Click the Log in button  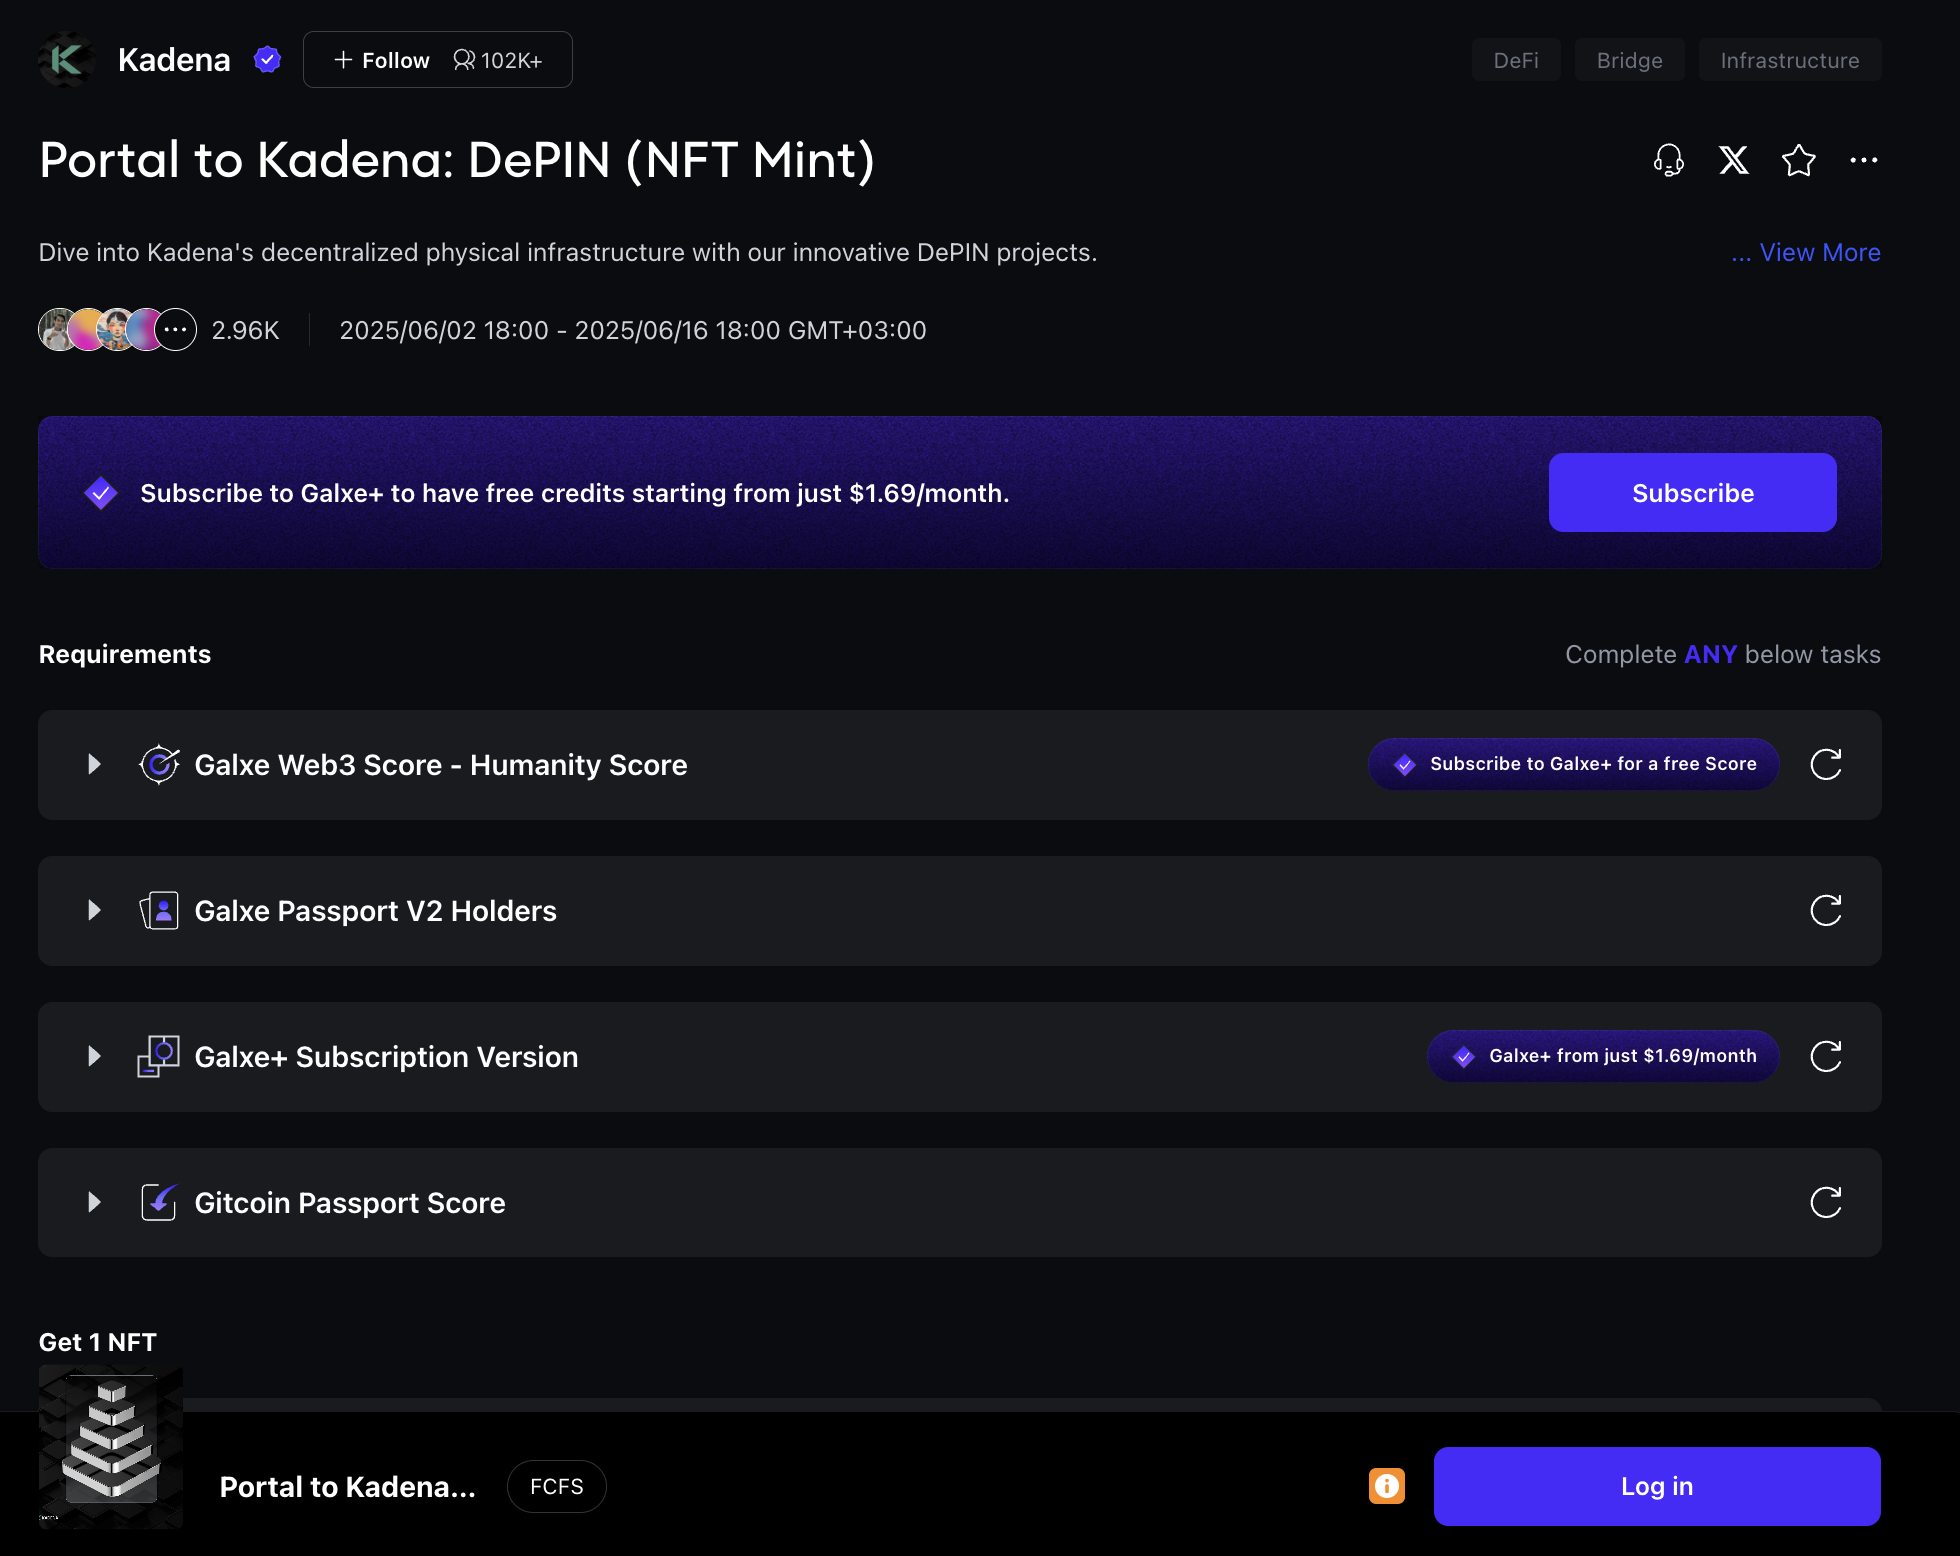(1657, 1486)
